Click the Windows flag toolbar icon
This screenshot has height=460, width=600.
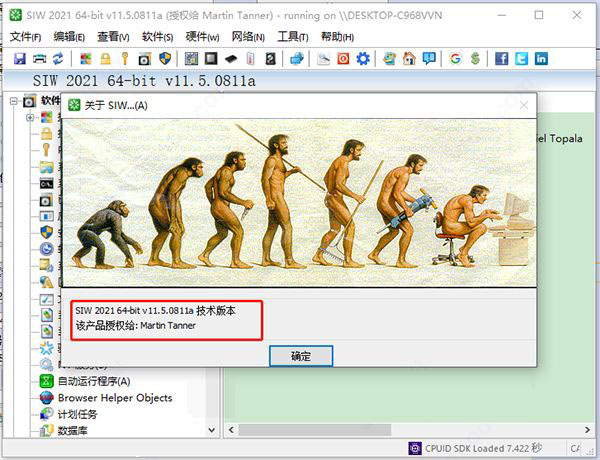pos(86,59)
